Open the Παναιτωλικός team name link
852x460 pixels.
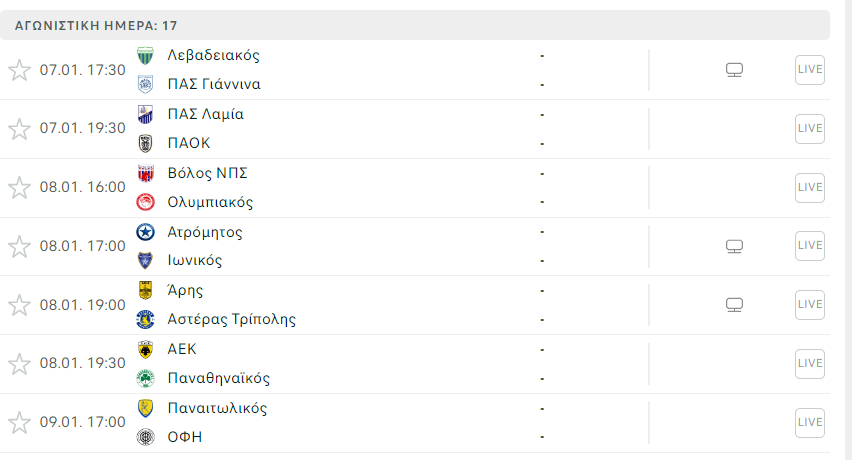(x=217, y=408)
